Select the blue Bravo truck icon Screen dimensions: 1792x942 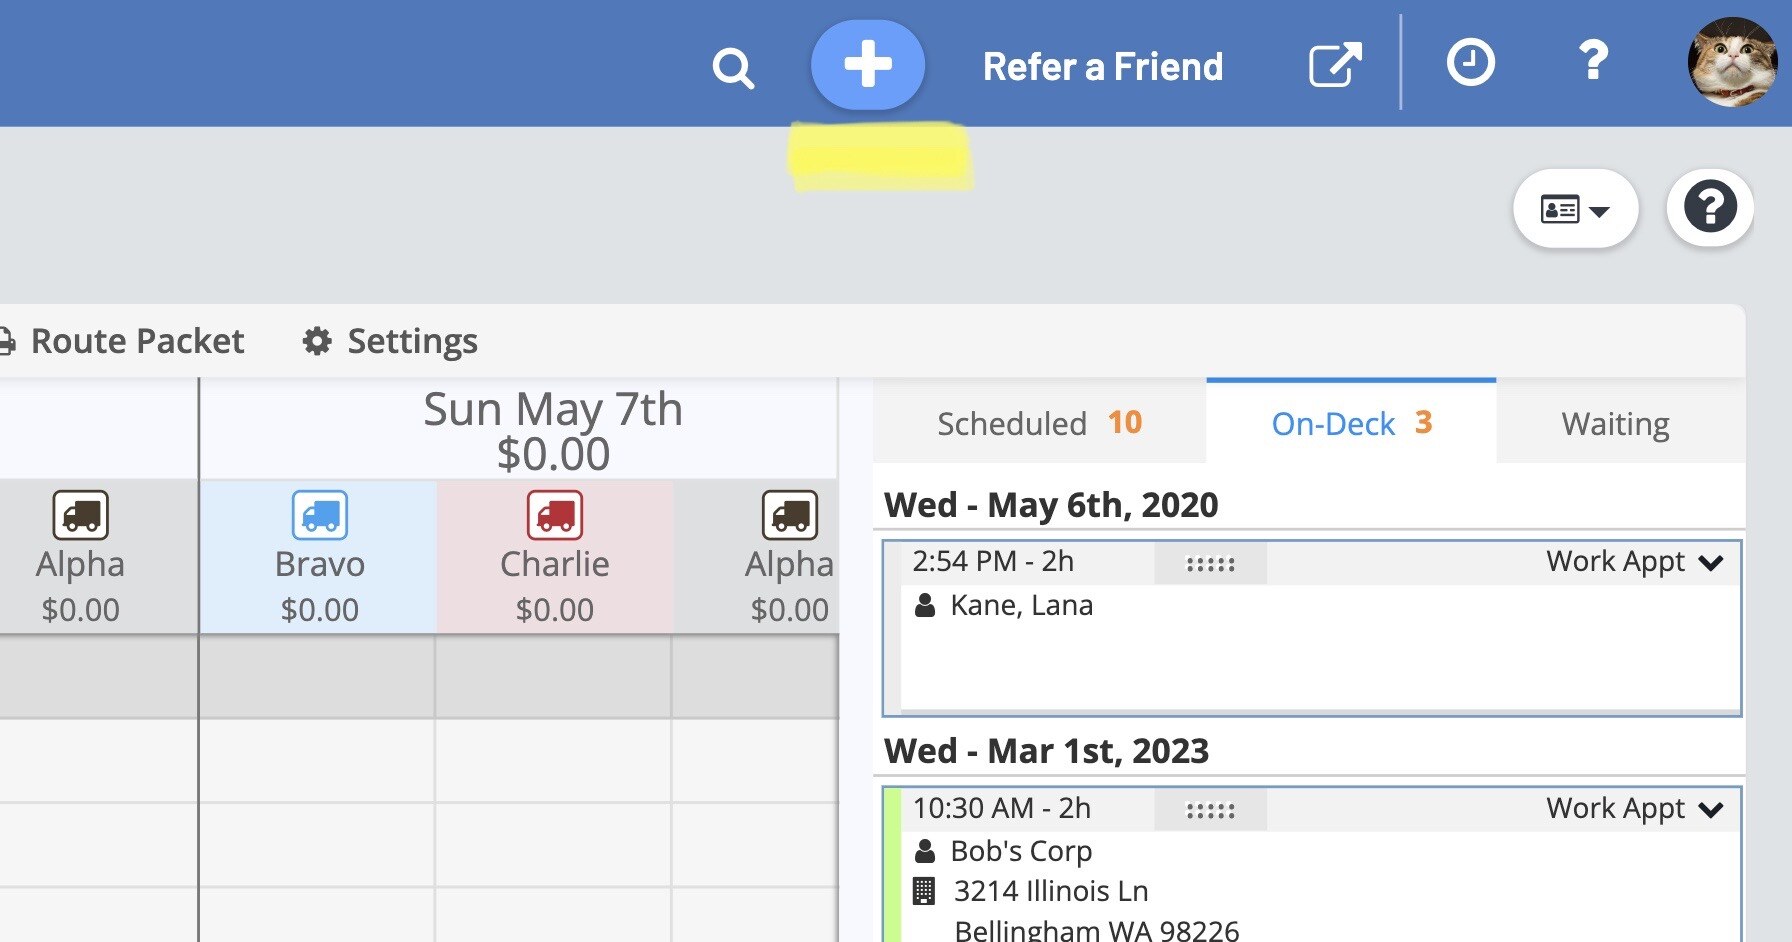coord(320,515)
